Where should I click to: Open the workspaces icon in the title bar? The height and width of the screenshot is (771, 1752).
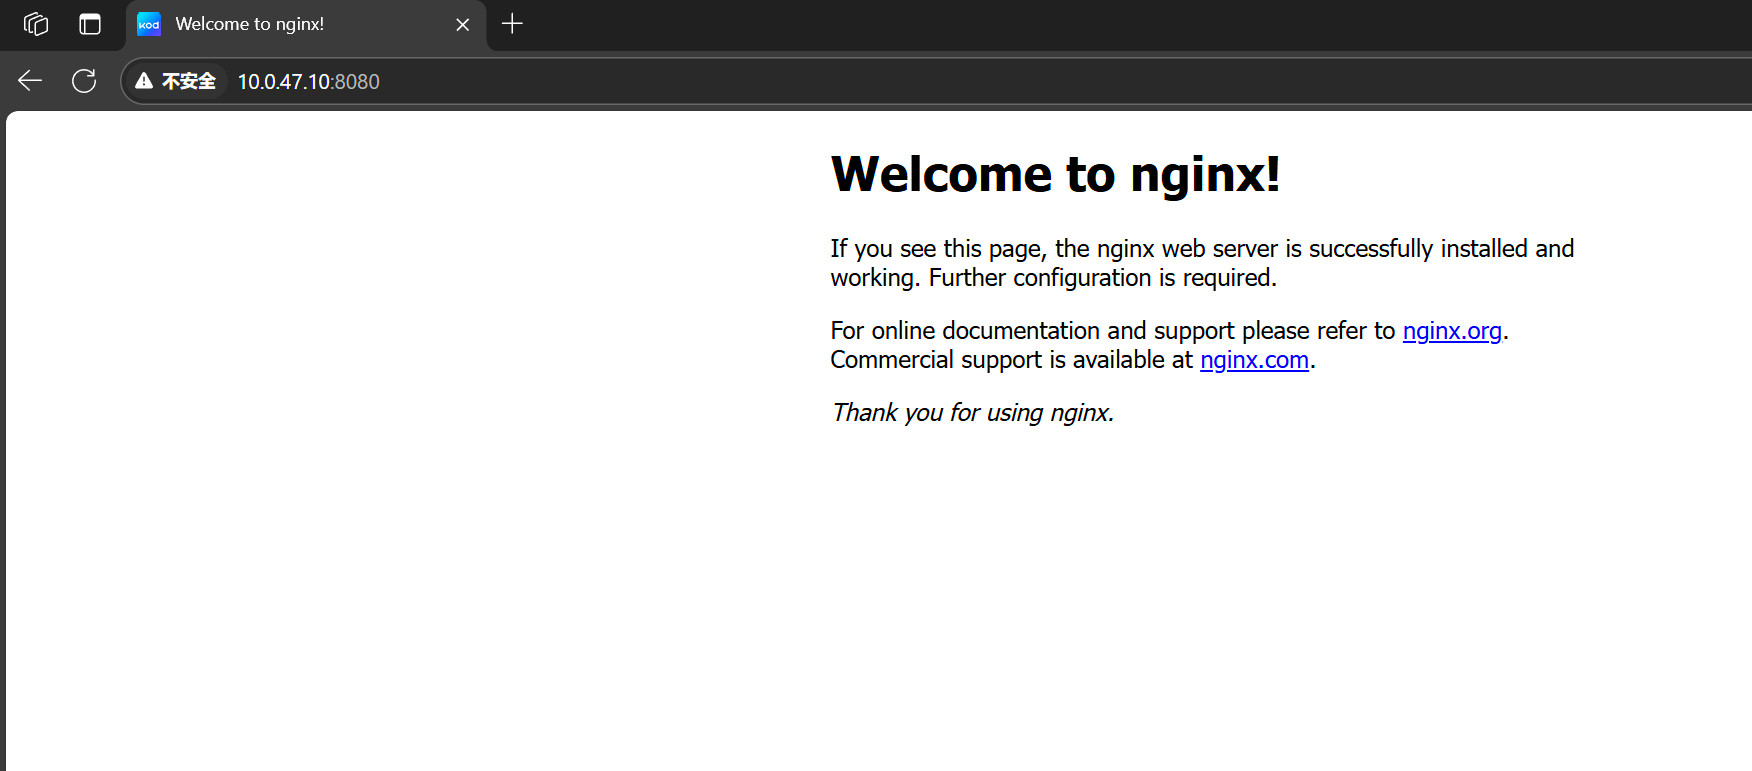pyautogui.click(x=36, y=24)
